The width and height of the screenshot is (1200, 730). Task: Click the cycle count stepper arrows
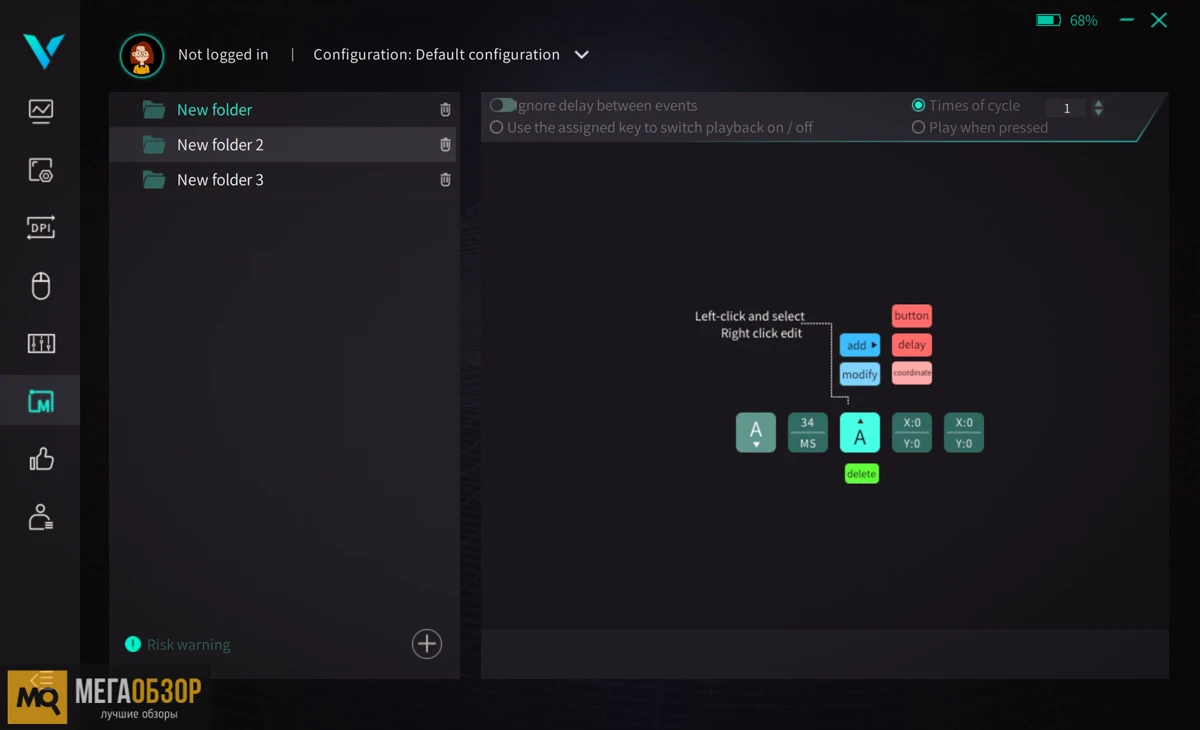[x=1098, y=108]
